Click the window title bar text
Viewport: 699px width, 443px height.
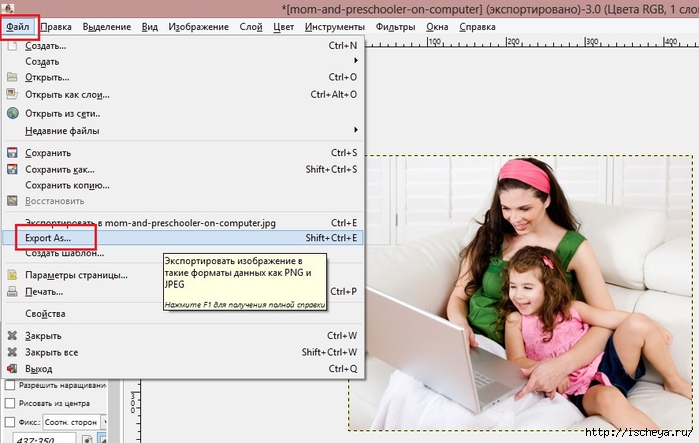(x=490, y=9)
